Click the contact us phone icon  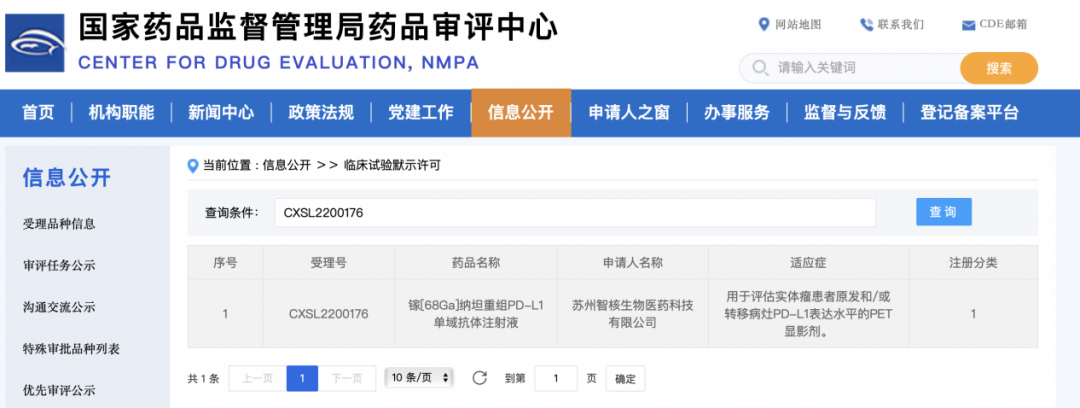(866, 25)
